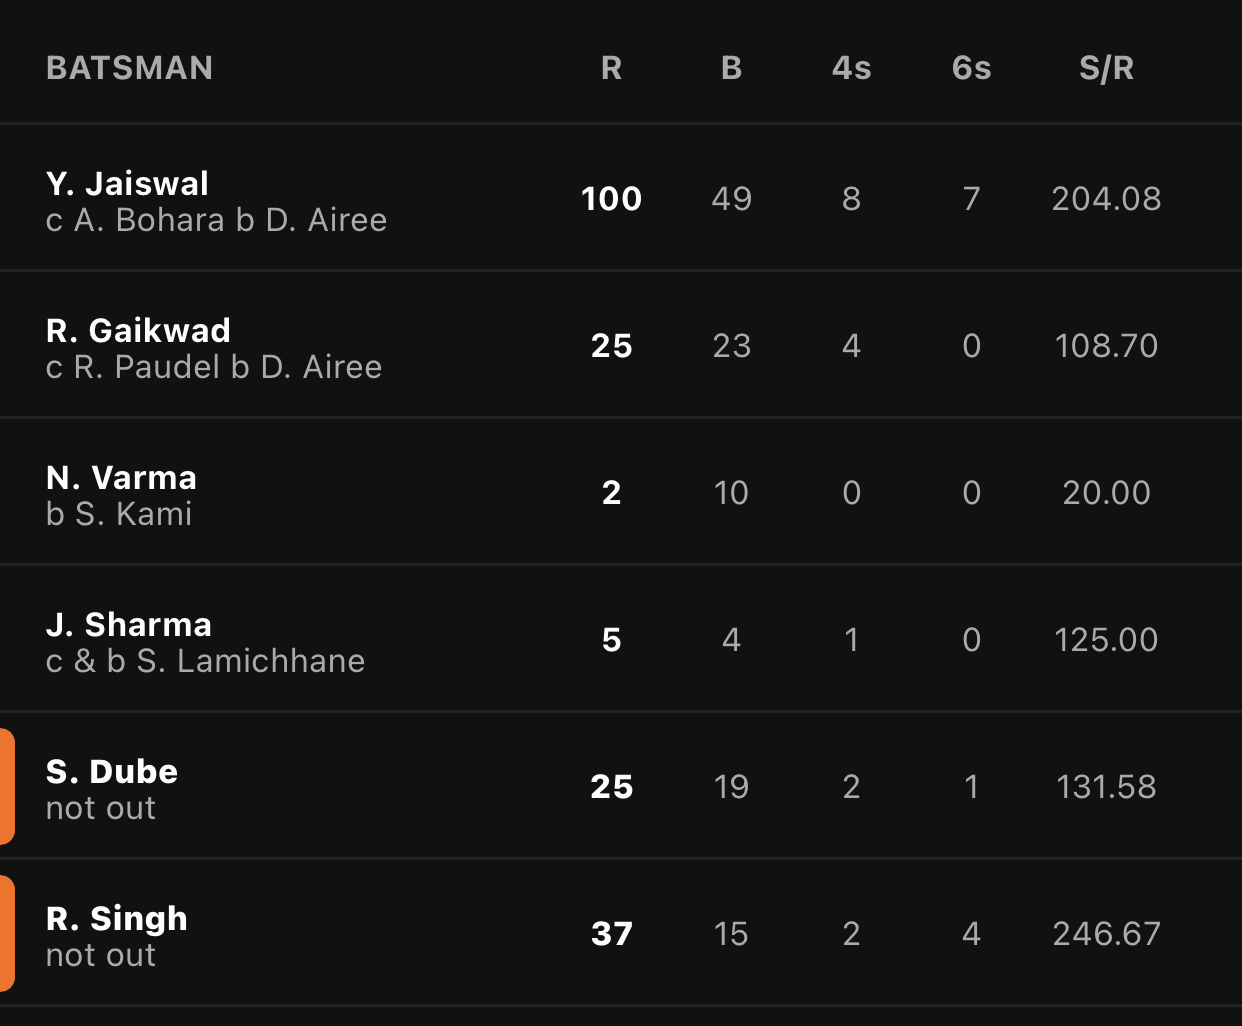Select the "b S. Kami" dismissal line
Viewport: 1242px width, 1026px height.
(119, 514)
